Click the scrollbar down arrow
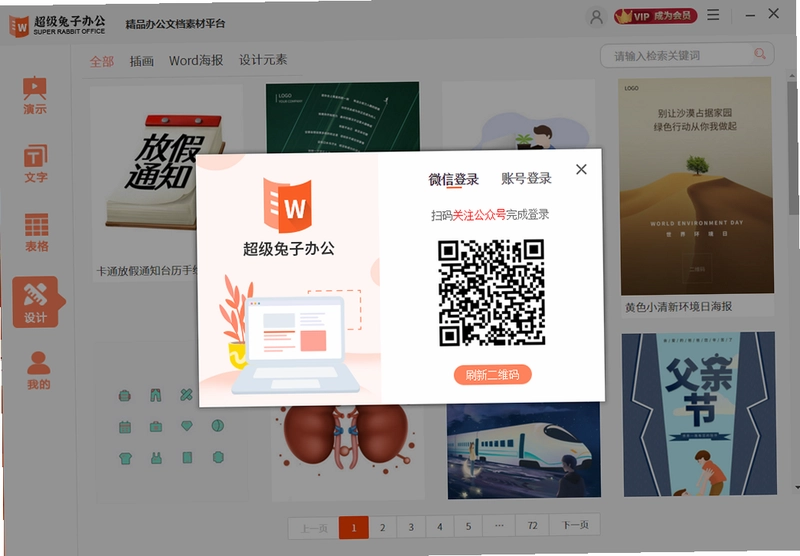Screen dimensions: 800x556 [x=796, y=488]
